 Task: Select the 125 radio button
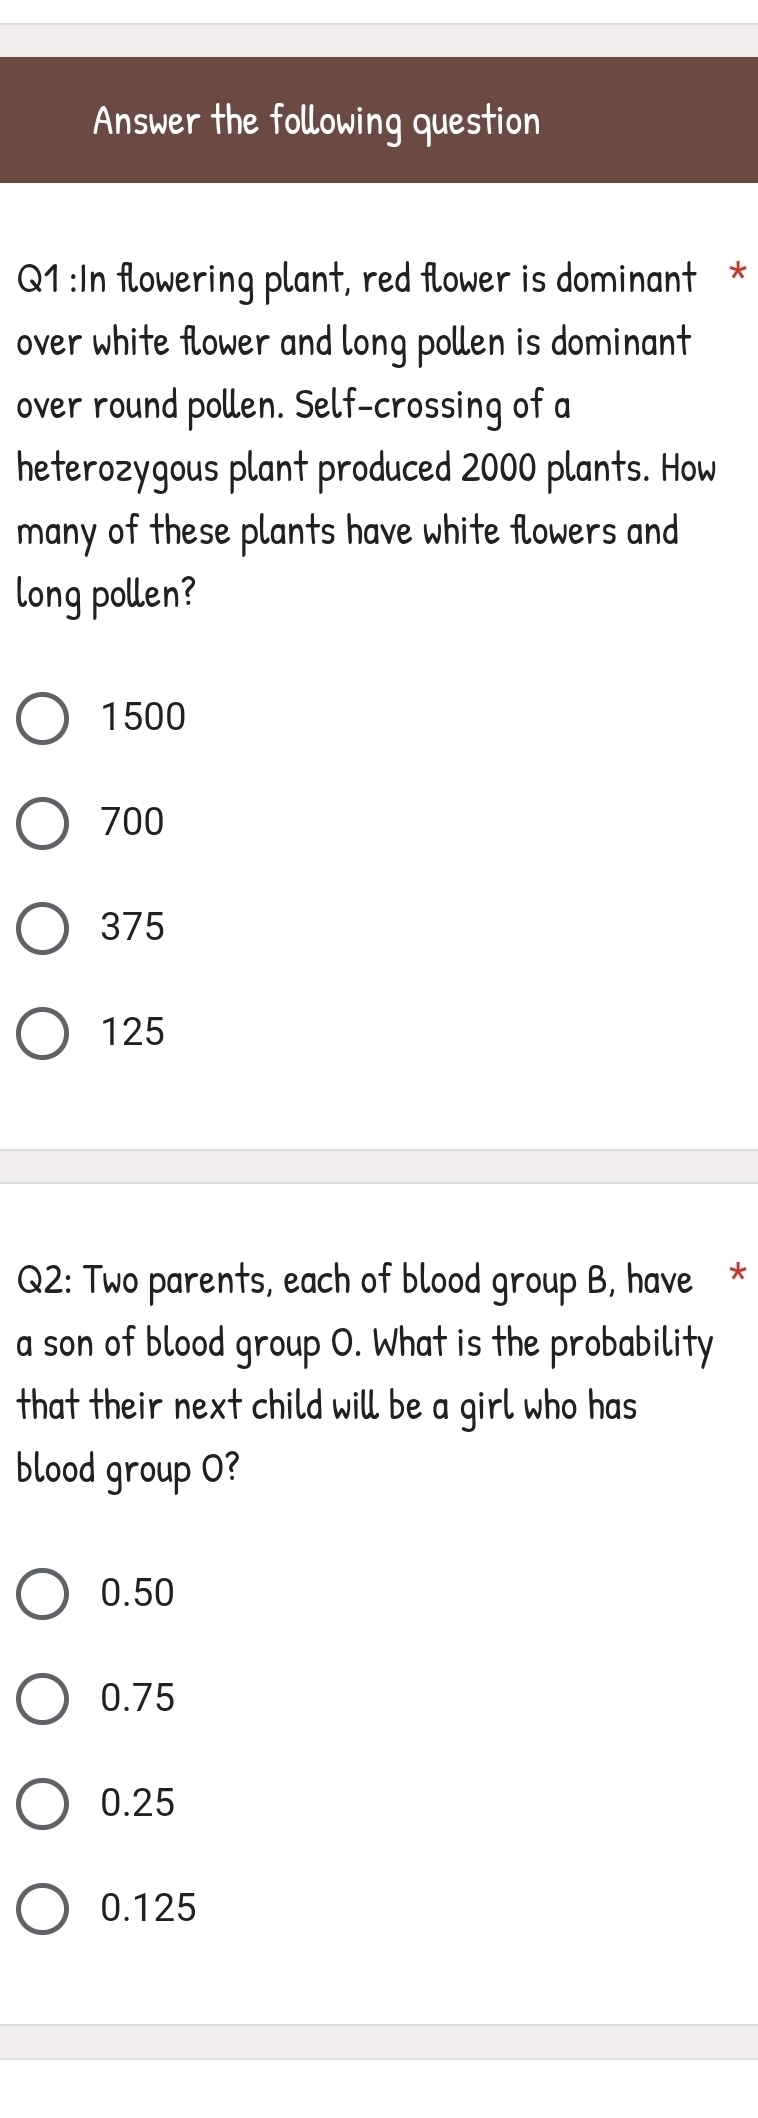click(x=41, y=1034)
